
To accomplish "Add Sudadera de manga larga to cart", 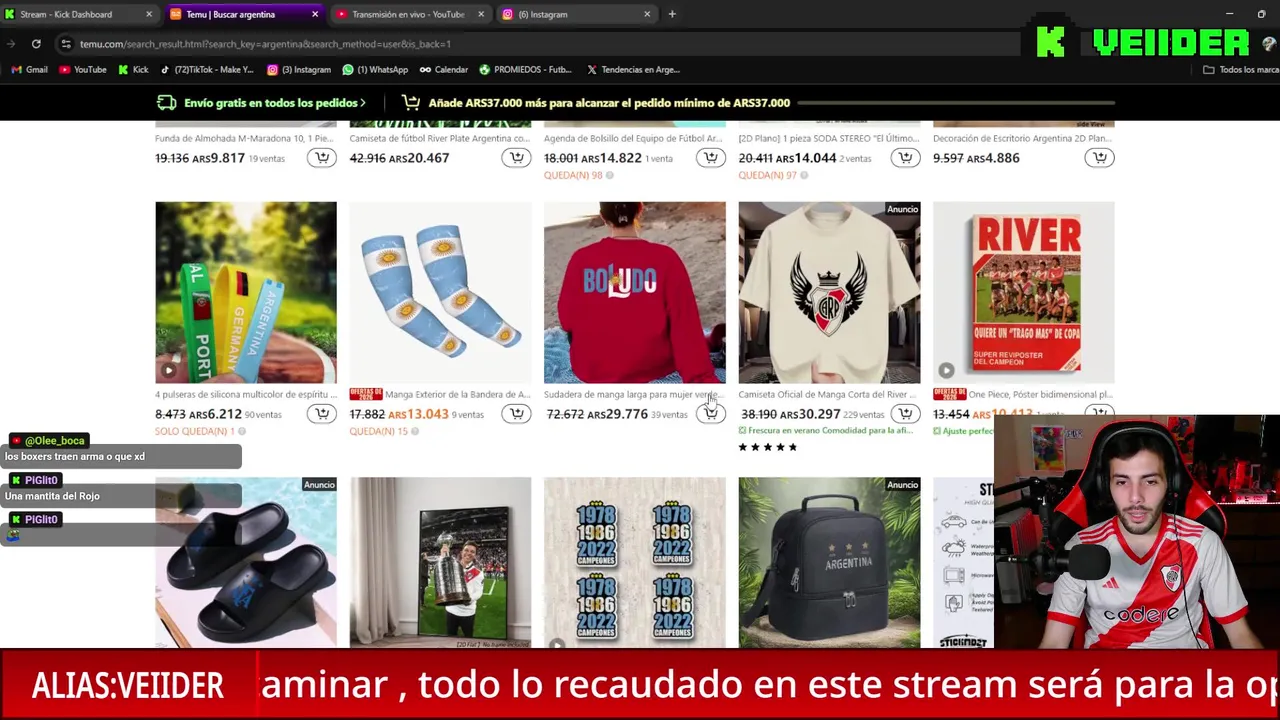I will (x=711, y=414).
